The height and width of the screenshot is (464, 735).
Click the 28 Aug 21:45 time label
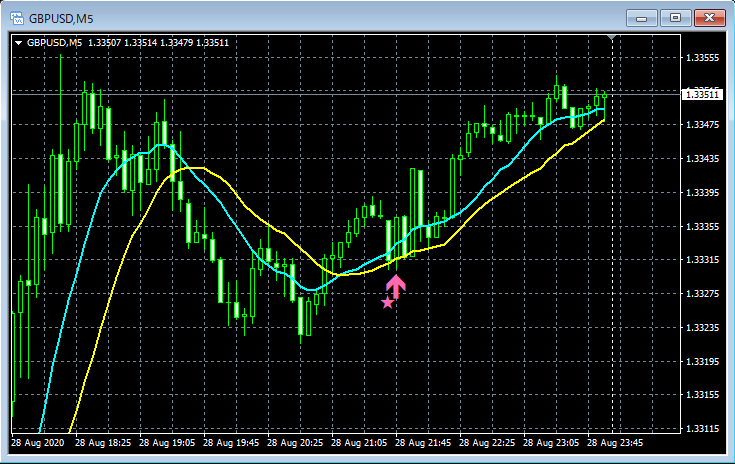click(423, 442)
